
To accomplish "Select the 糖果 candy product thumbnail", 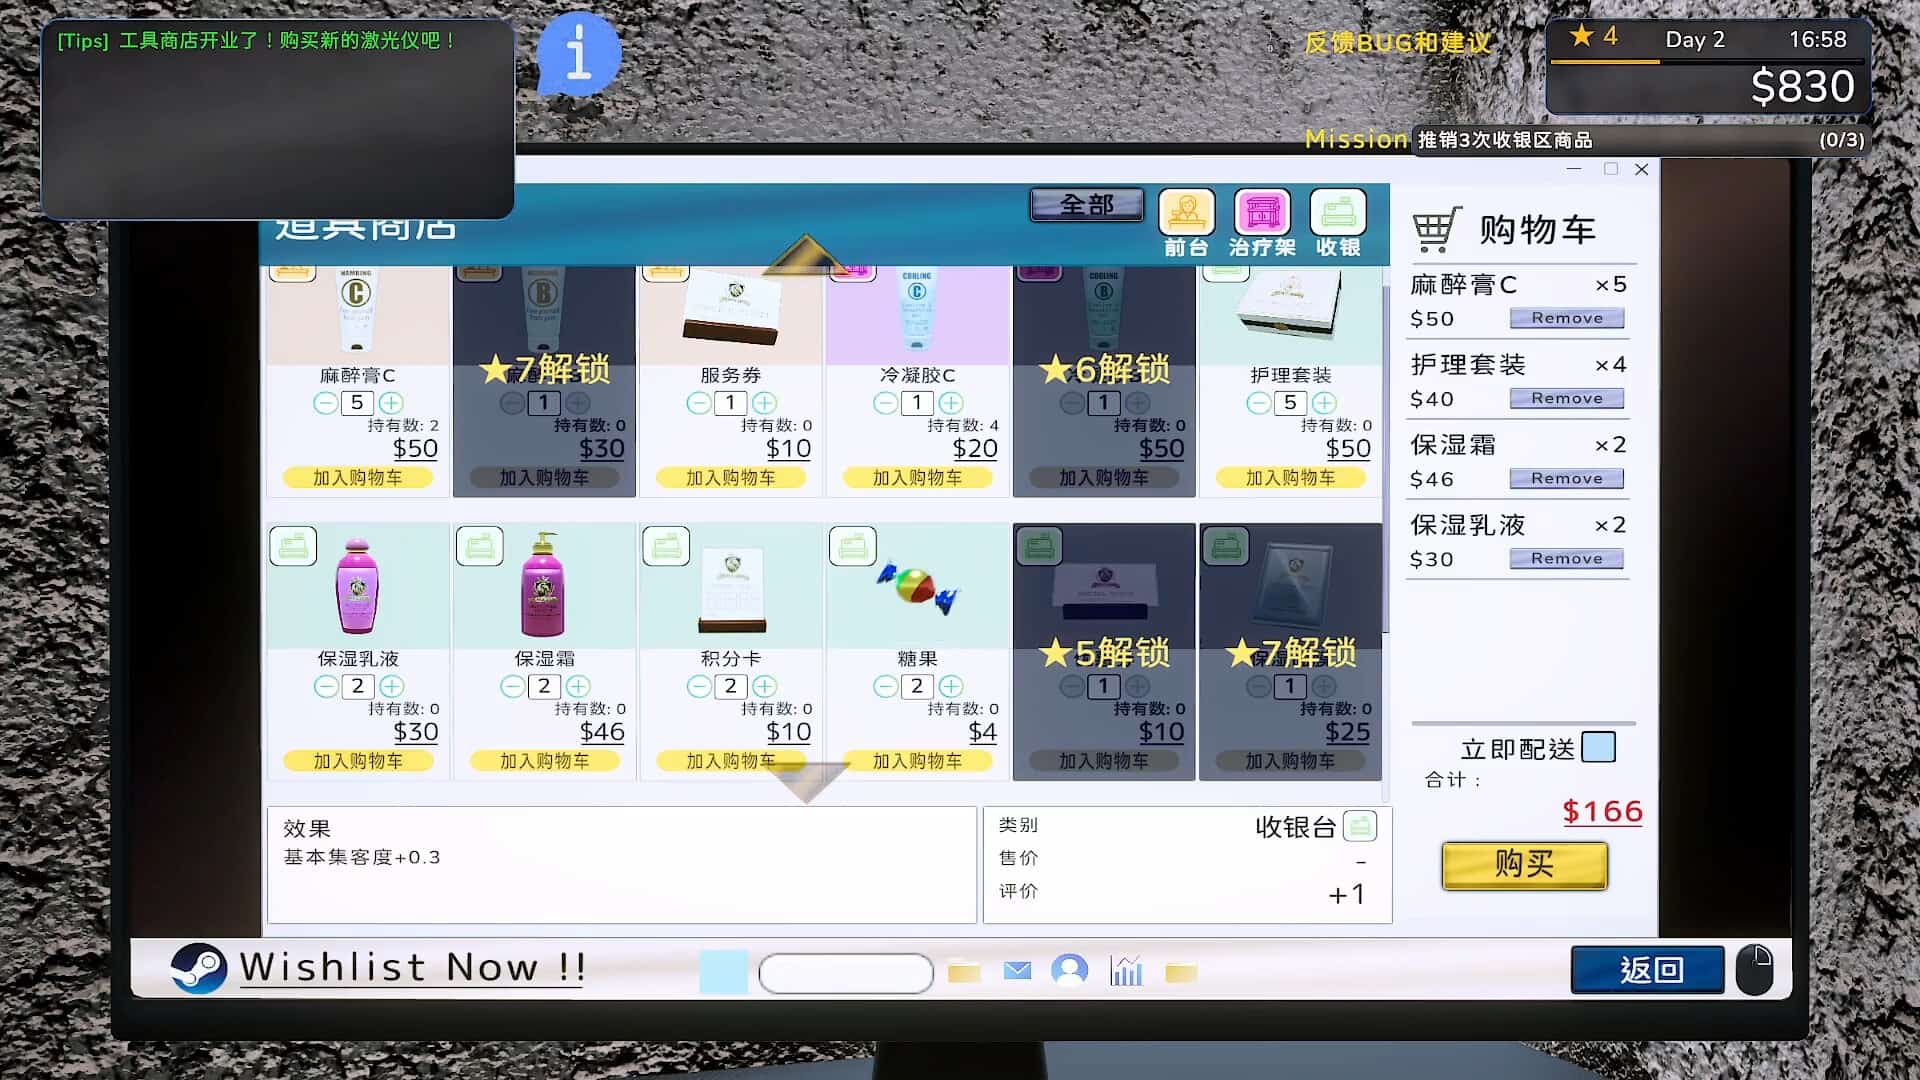I will click(918, 585).
